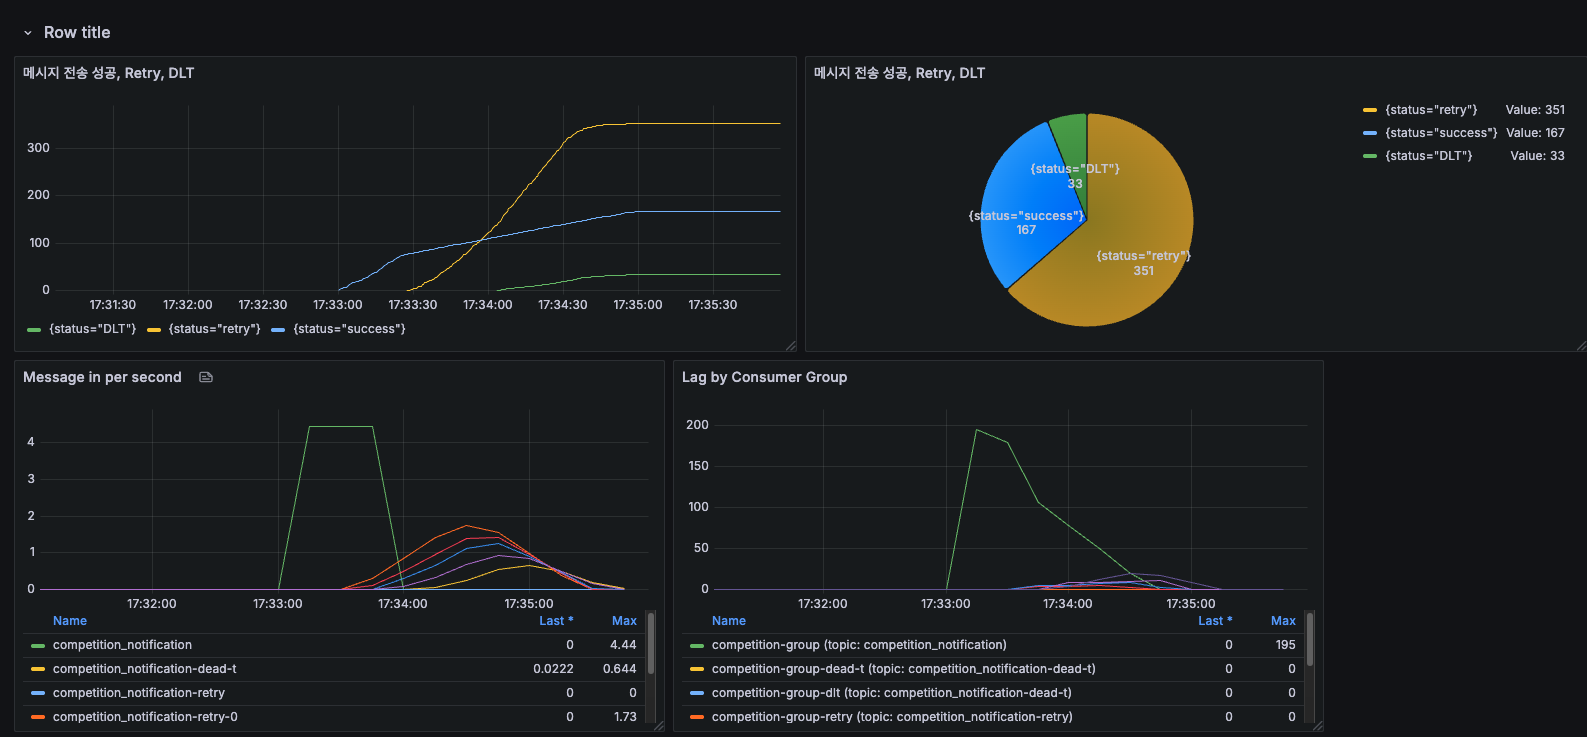Sort the Message in per second legend by Last
The height and width of the screenshot is (737, 1587).
point(556,621)
